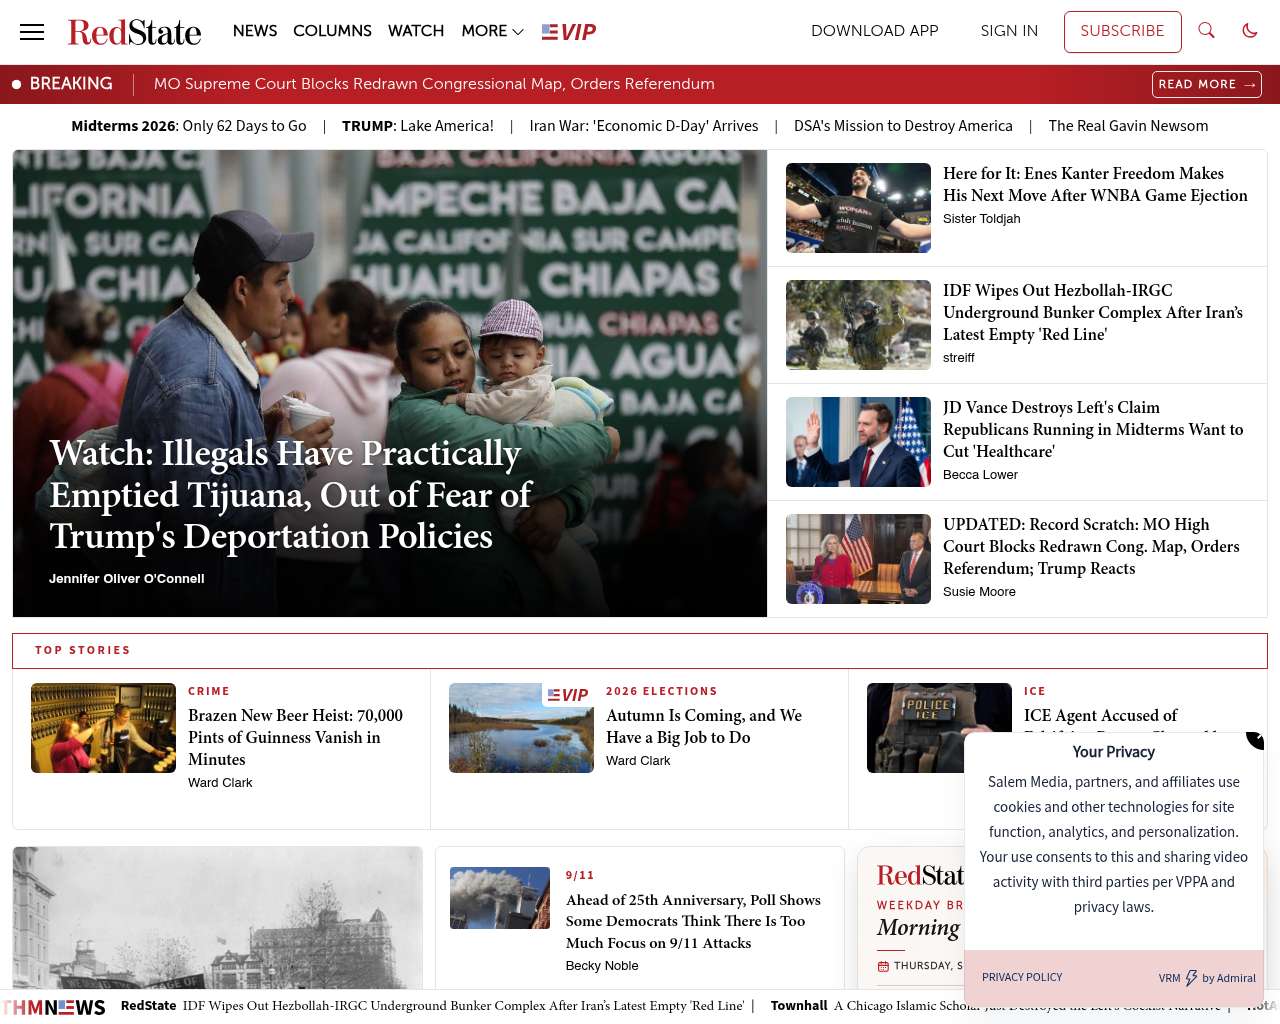Click the THM News ticker logo
1280x1024 pixels.
(54, 1007)
